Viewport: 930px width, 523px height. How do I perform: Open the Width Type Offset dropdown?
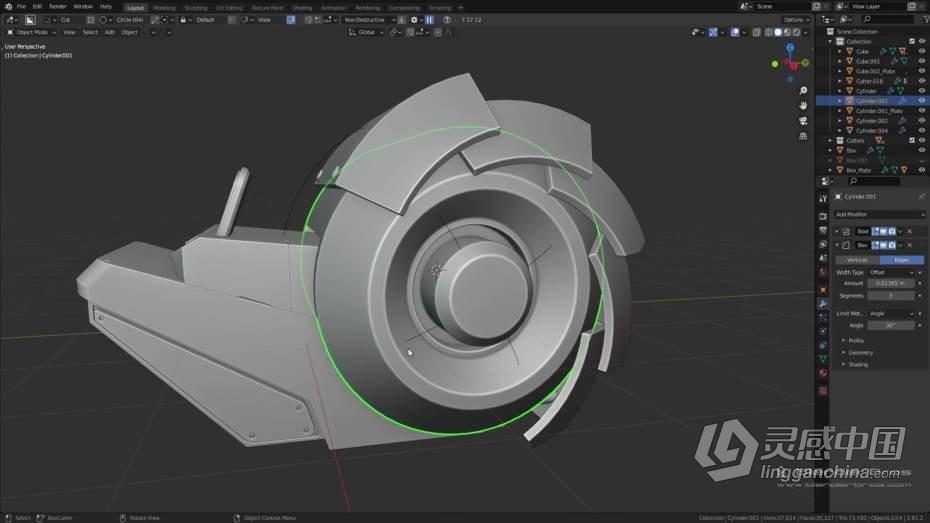[891, 272]
